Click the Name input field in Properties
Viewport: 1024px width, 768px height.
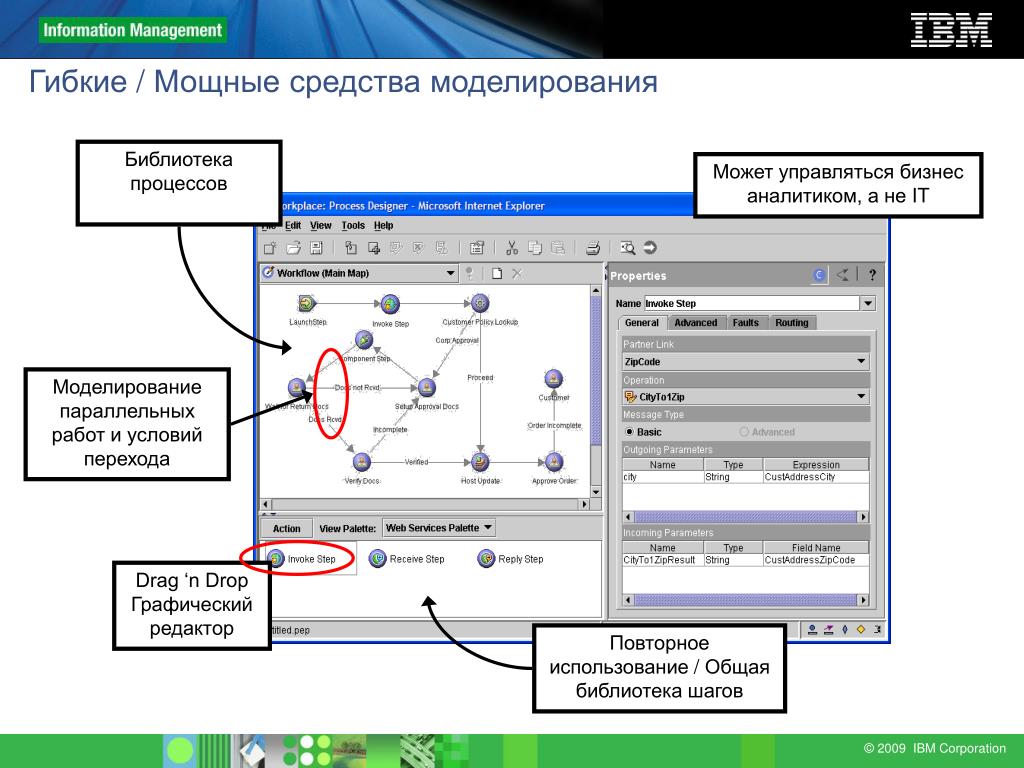point(752,304)
